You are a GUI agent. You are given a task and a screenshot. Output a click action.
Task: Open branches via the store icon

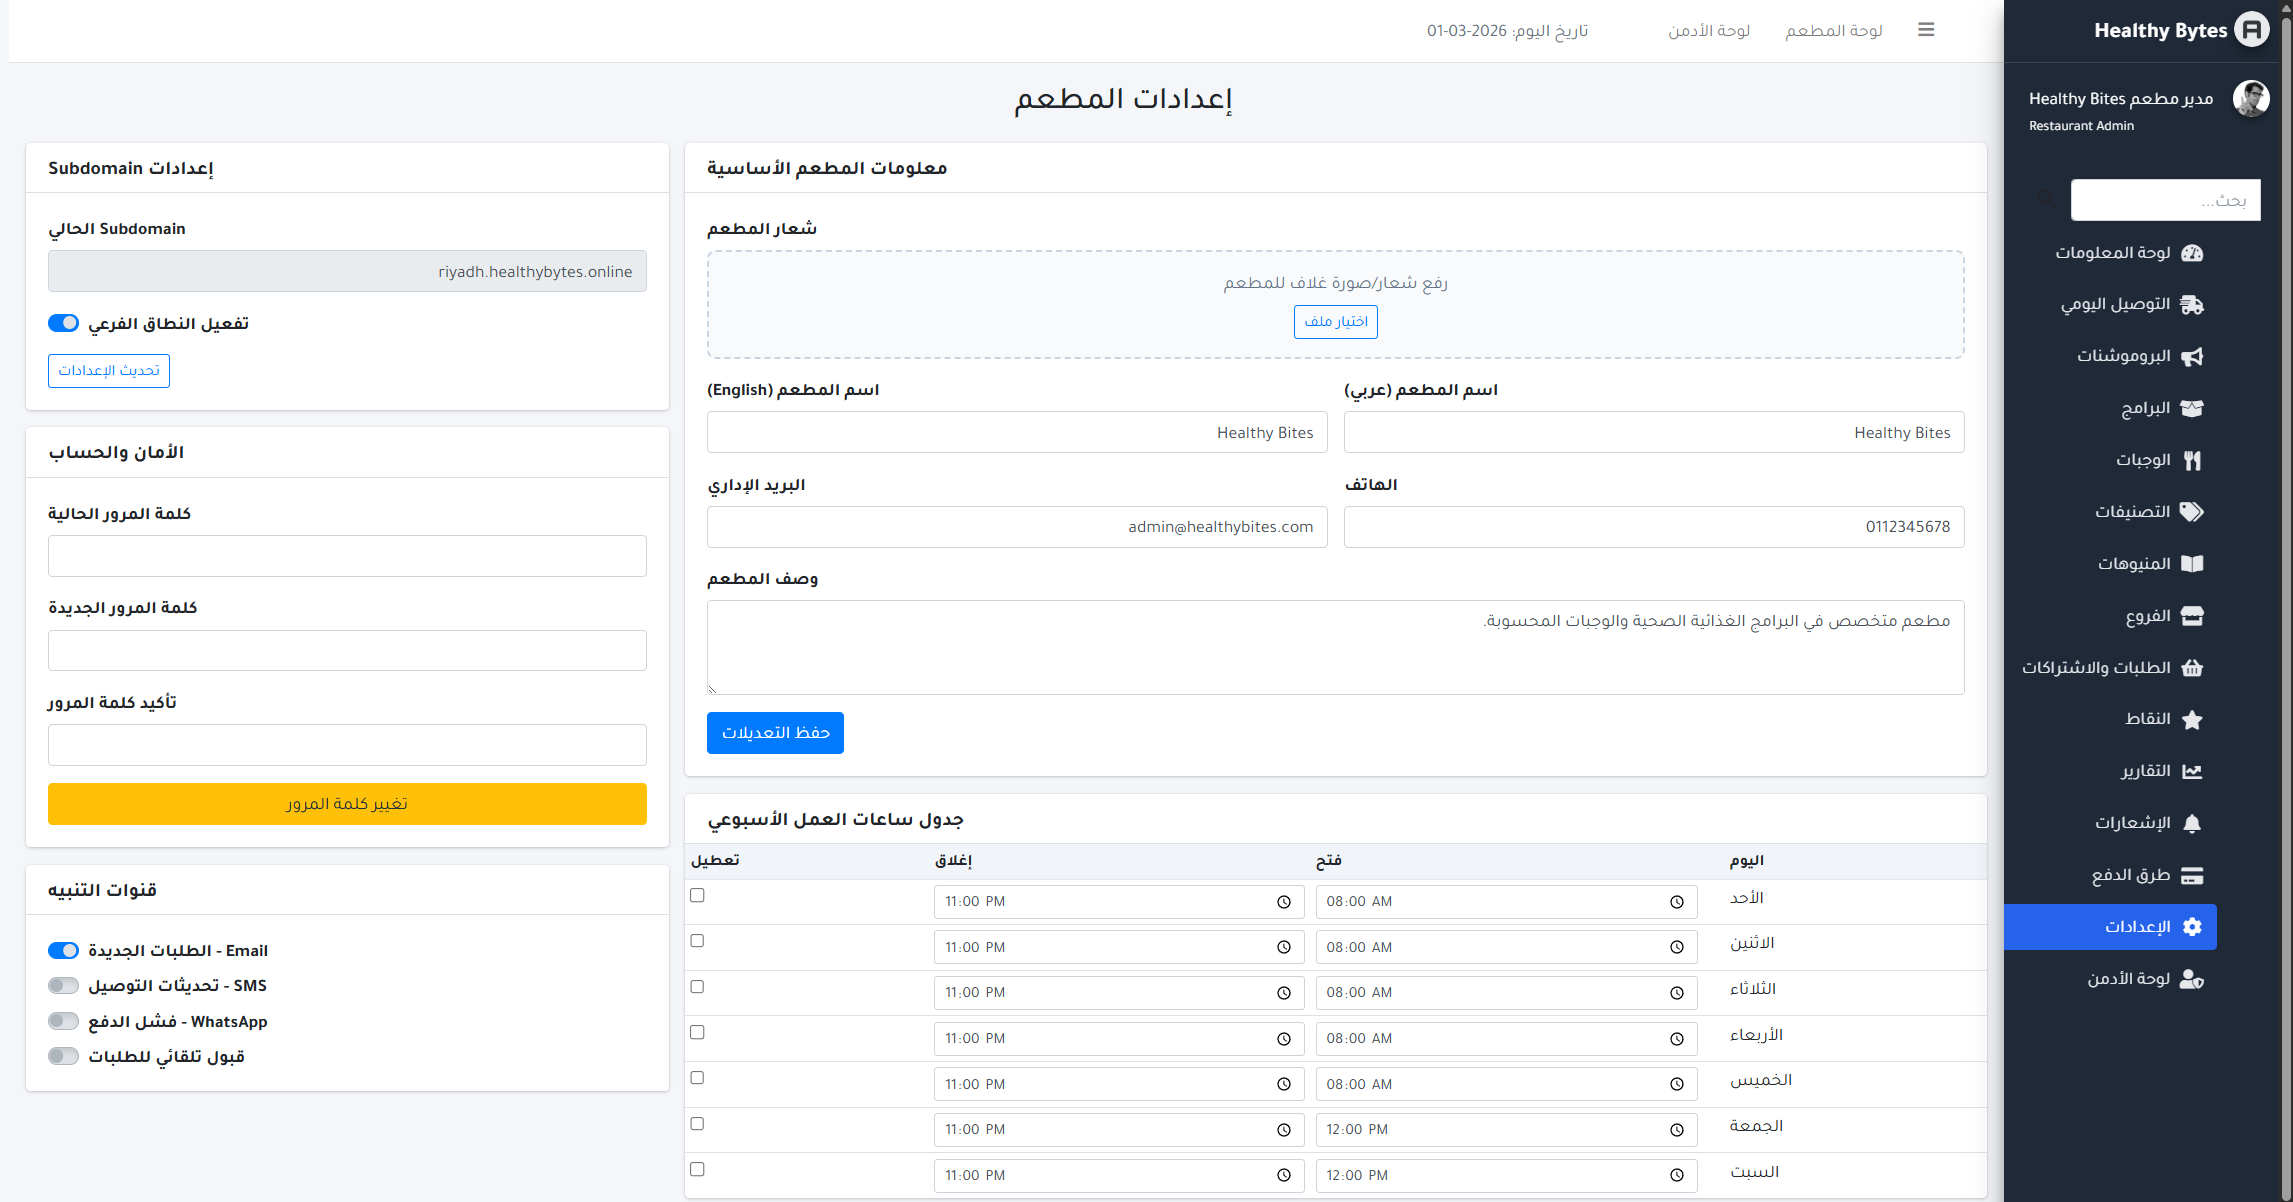pyautogui.click(x=2191, y=616)
